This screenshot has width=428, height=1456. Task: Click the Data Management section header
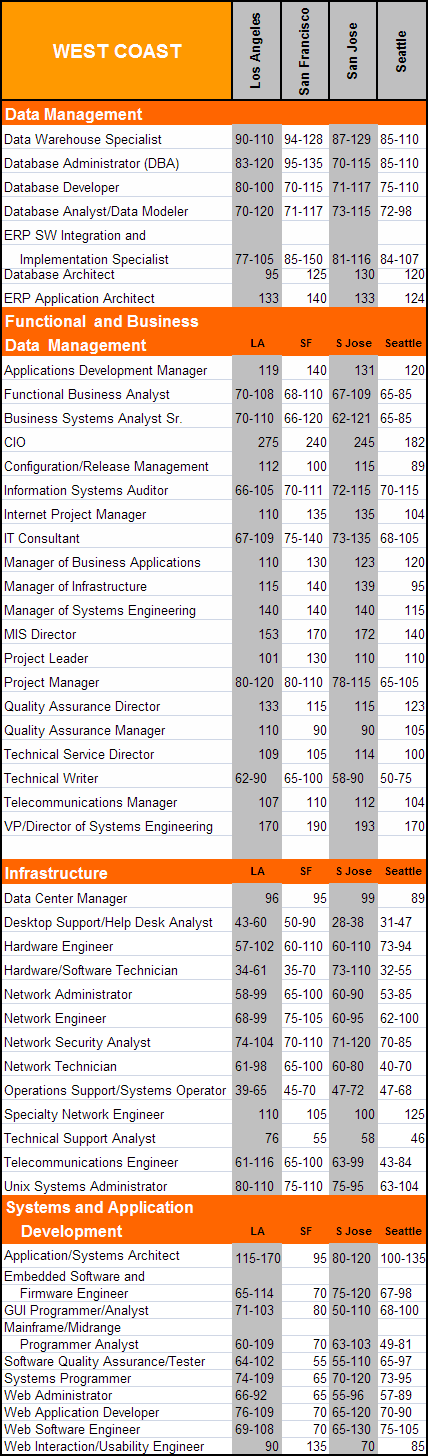point(73,114)
